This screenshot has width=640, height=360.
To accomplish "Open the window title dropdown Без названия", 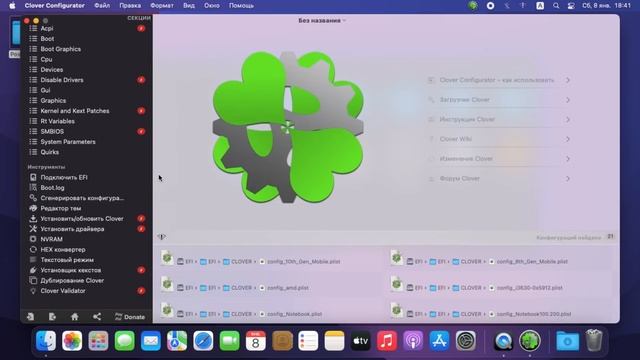I will [x=322, y=20].
